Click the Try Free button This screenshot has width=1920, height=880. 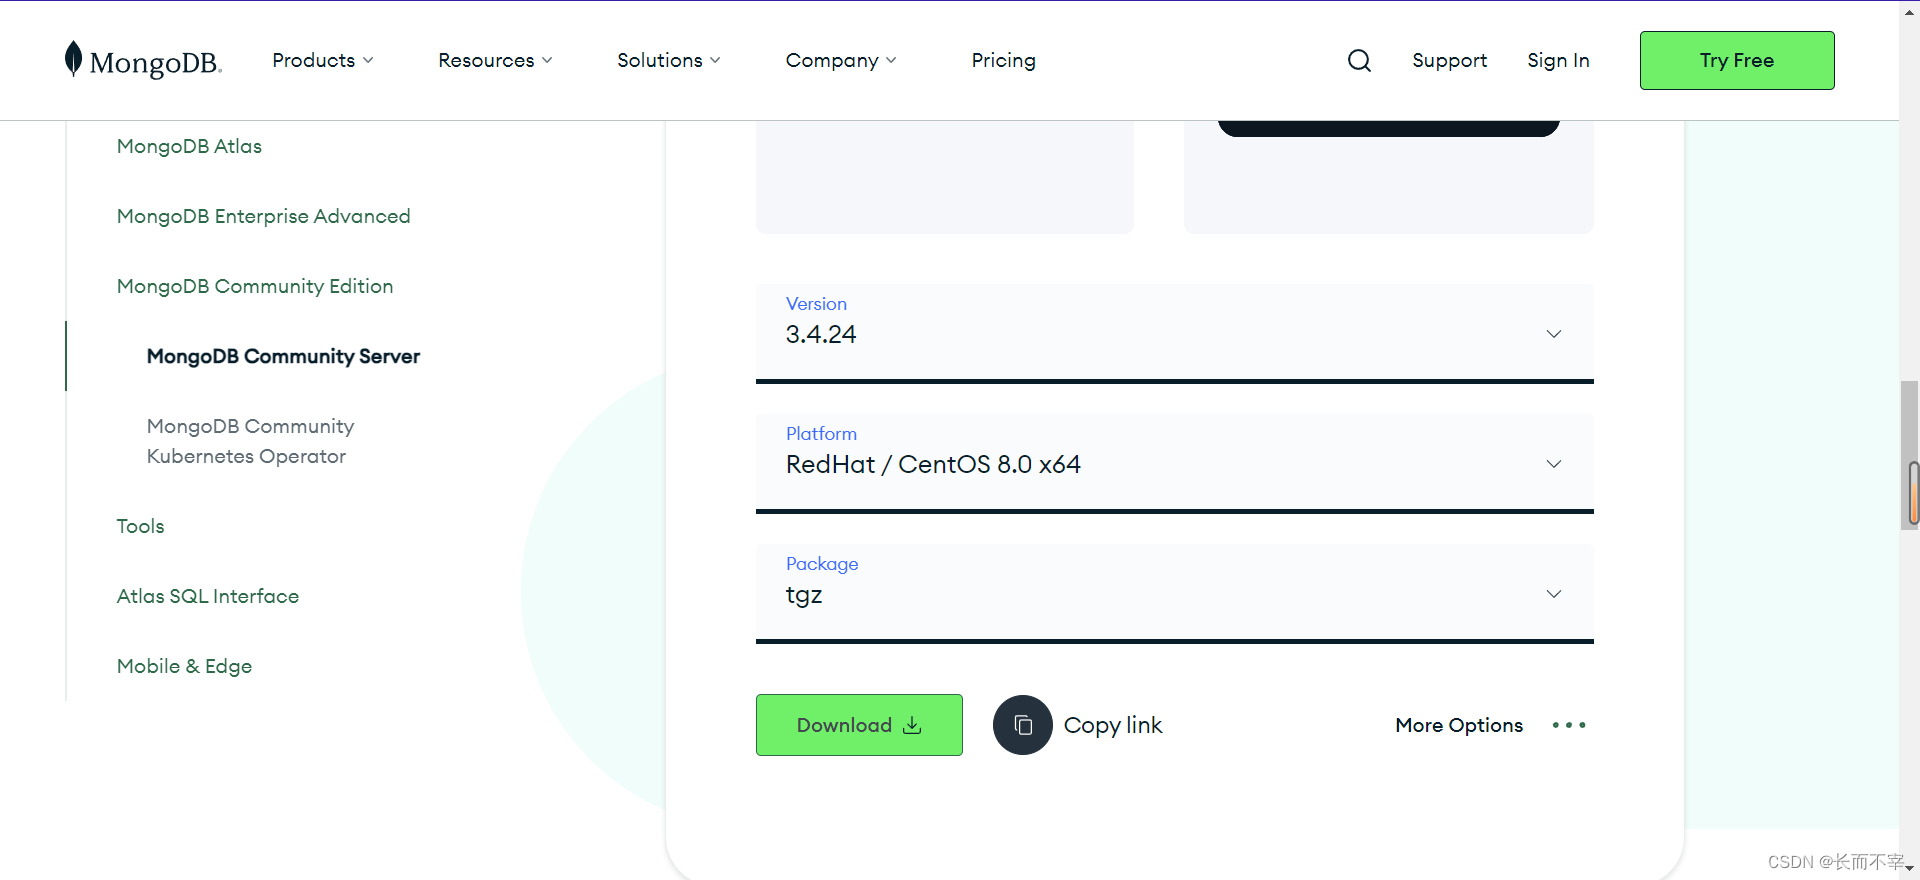[x=1737, y=60]
